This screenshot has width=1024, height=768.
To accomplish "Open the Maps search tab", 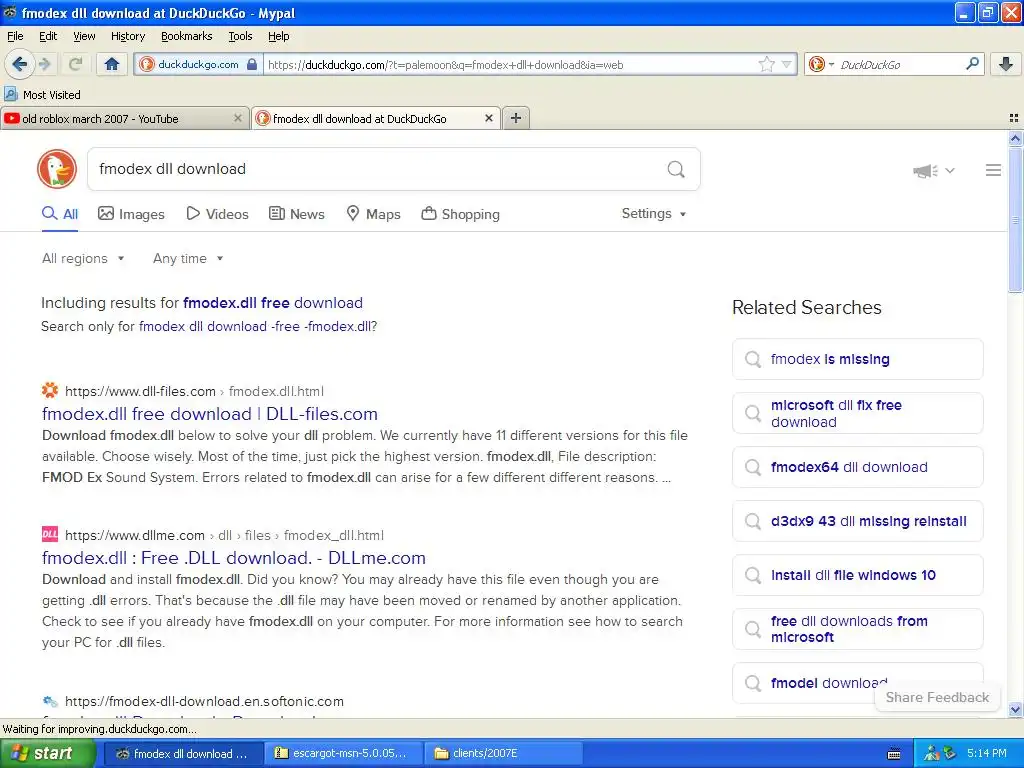I will coord(373,214).
